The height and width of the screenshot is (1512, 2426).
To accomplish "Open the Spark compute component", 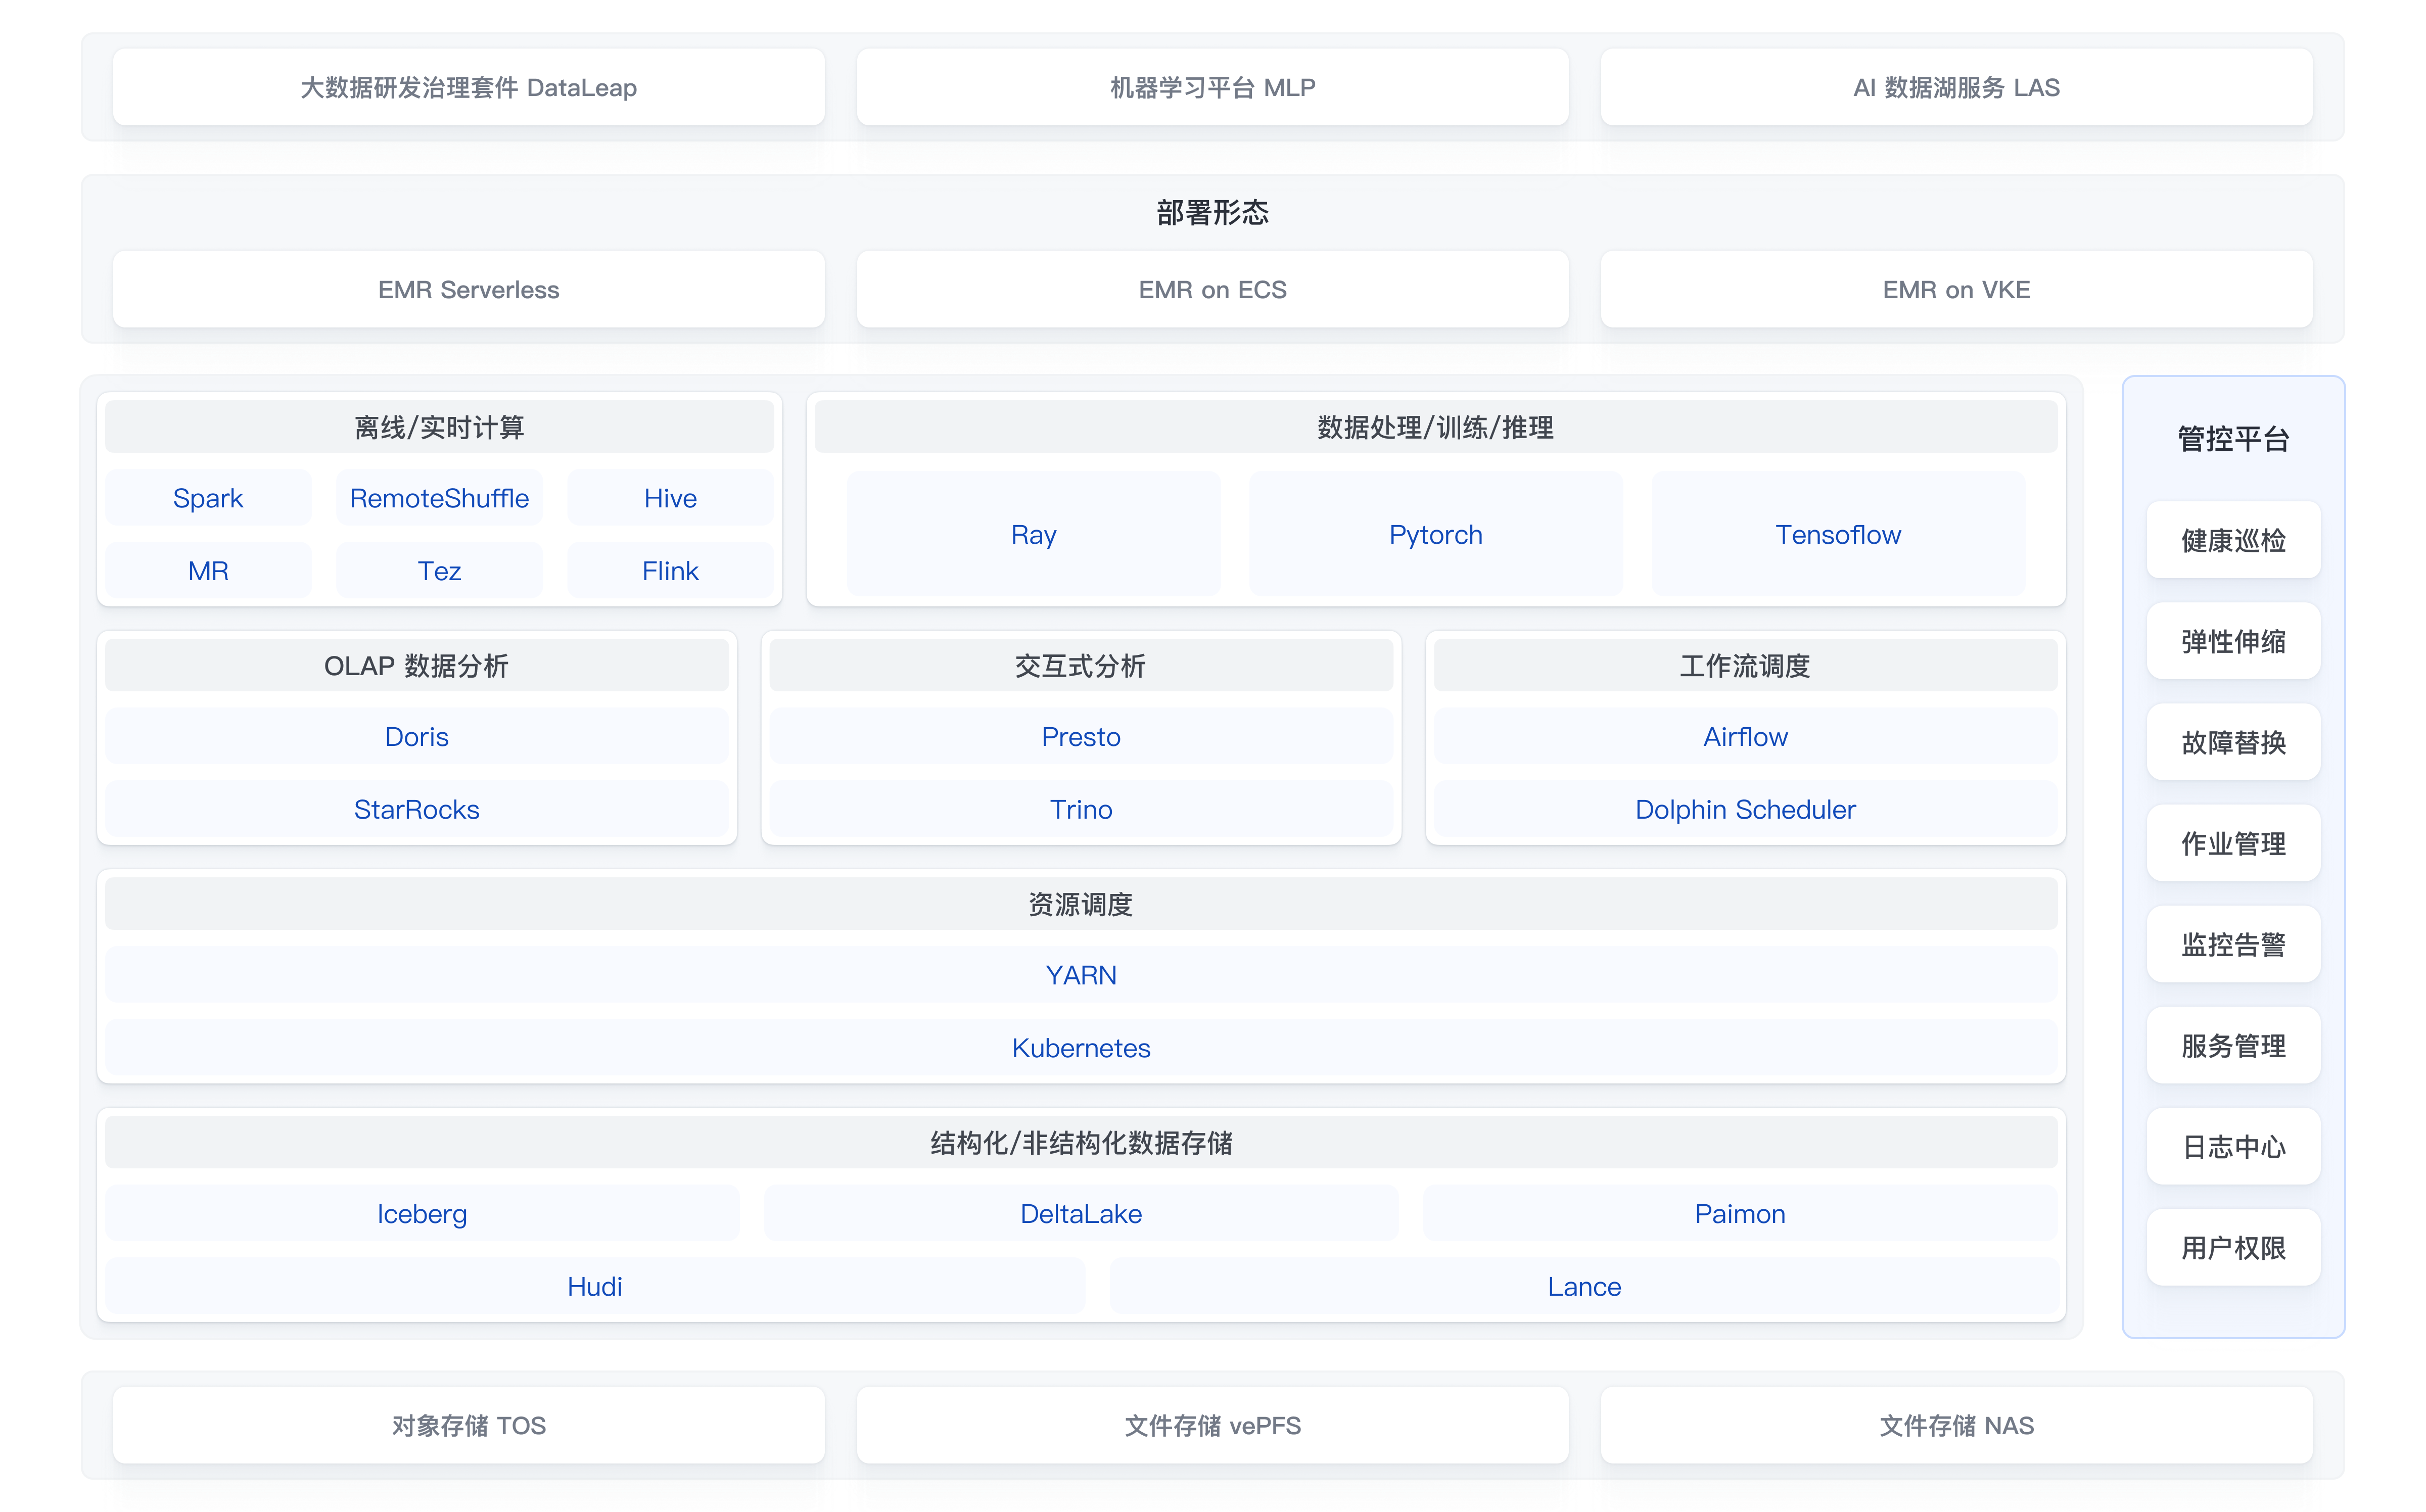I will (x=208, y=498).
